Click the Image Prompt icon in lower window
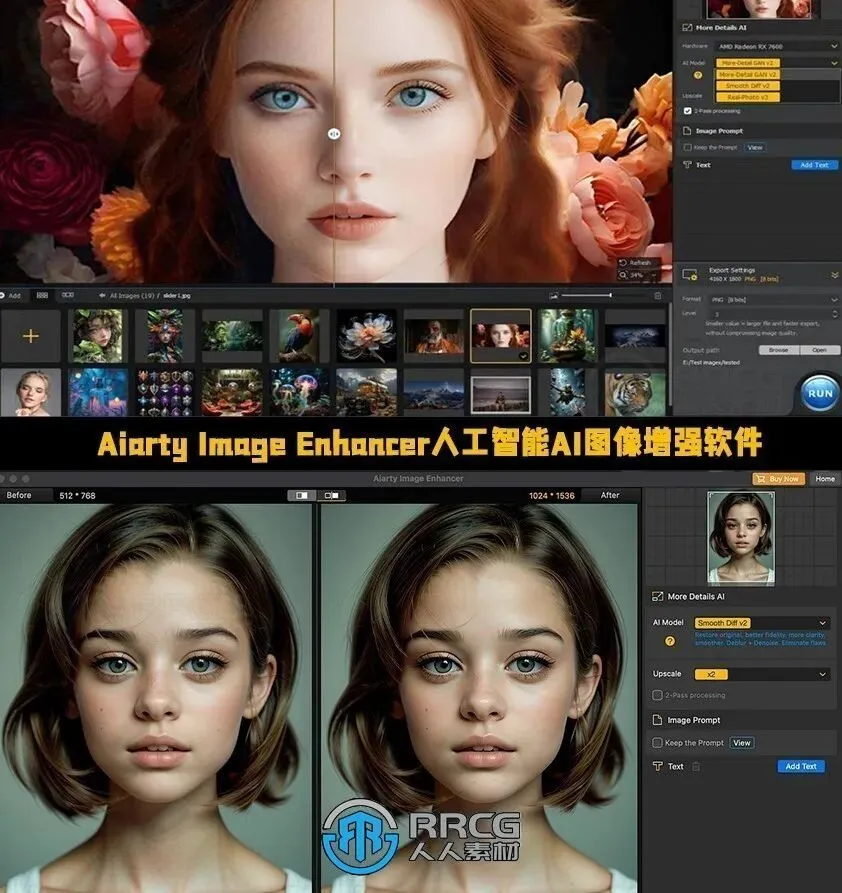Viewport: 842px width, 893px height. (657, 720)
